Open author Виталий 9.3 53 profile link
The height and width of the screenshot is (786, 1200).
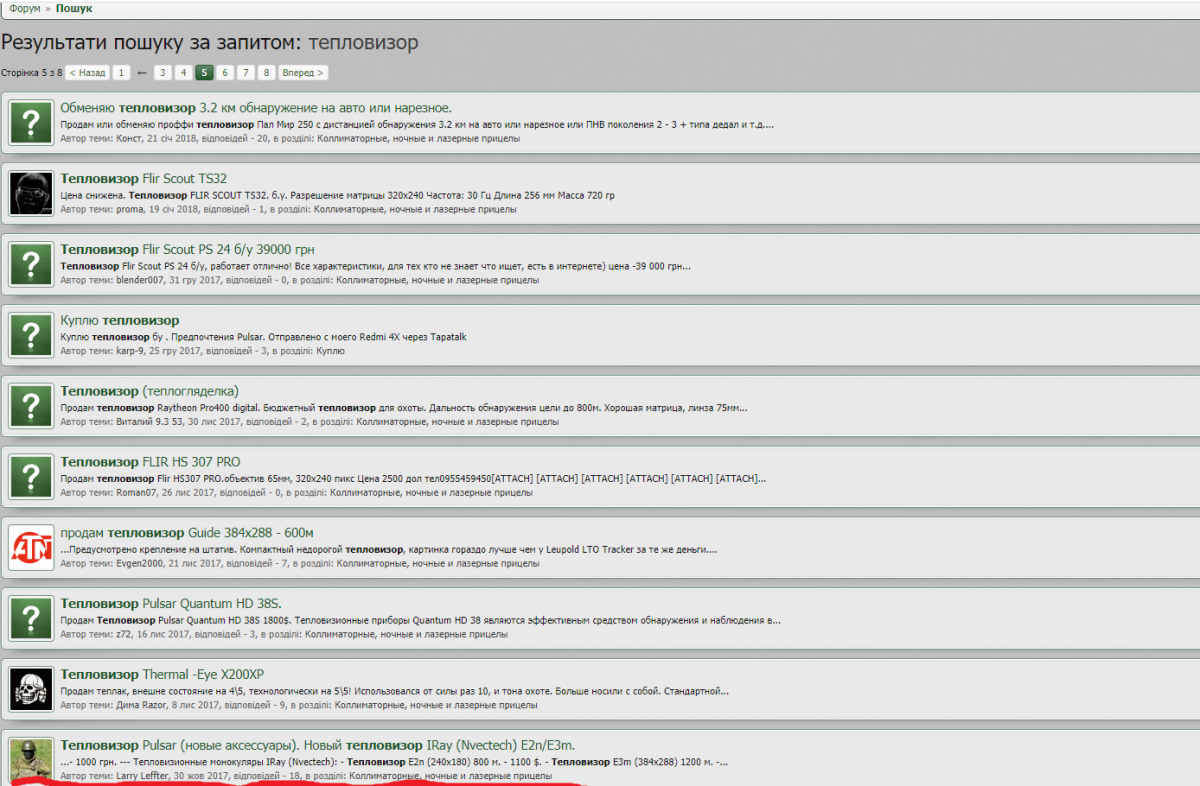pos(148,422)
